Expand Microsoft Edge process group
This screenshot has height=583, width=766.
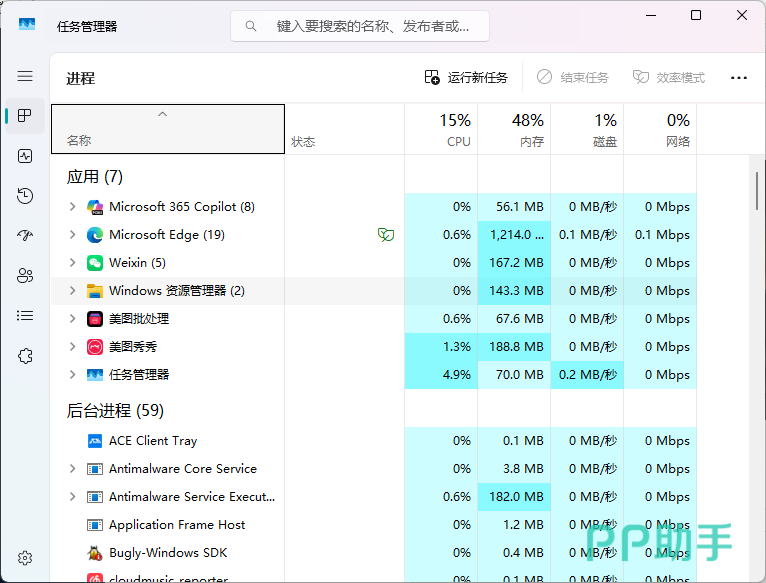[72, 235]
